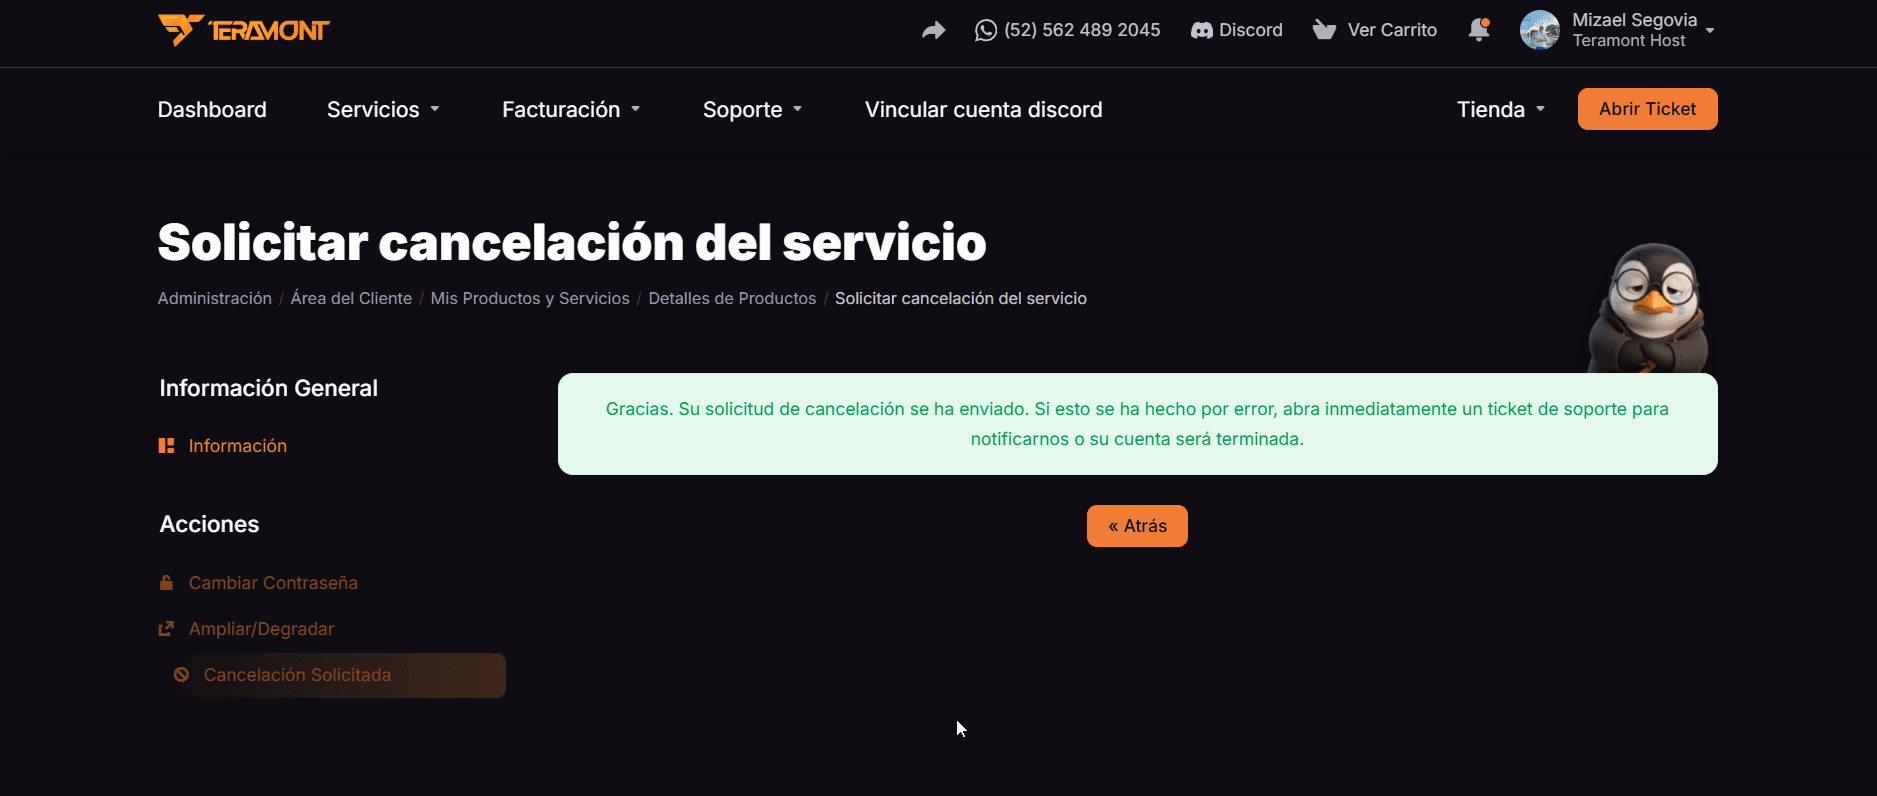Open Detalles de Productos breadcrumb
The image size is (1877, 796).
coord(732,298)
